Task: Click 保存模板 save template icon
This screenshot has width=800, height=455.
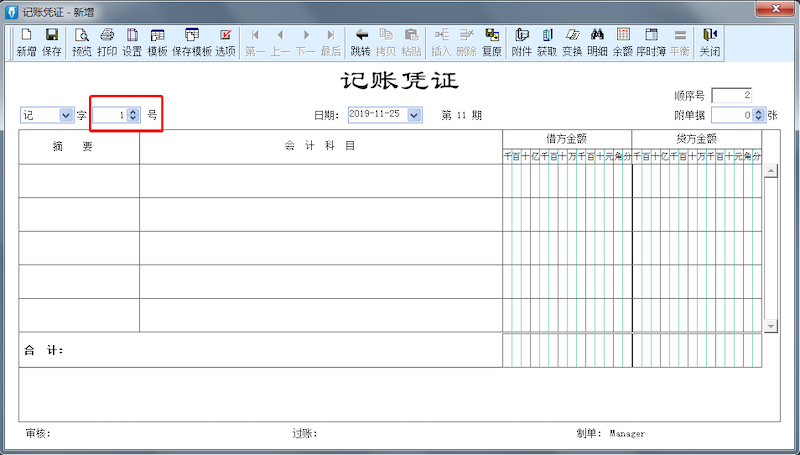Action: click(x=192, y=43)
